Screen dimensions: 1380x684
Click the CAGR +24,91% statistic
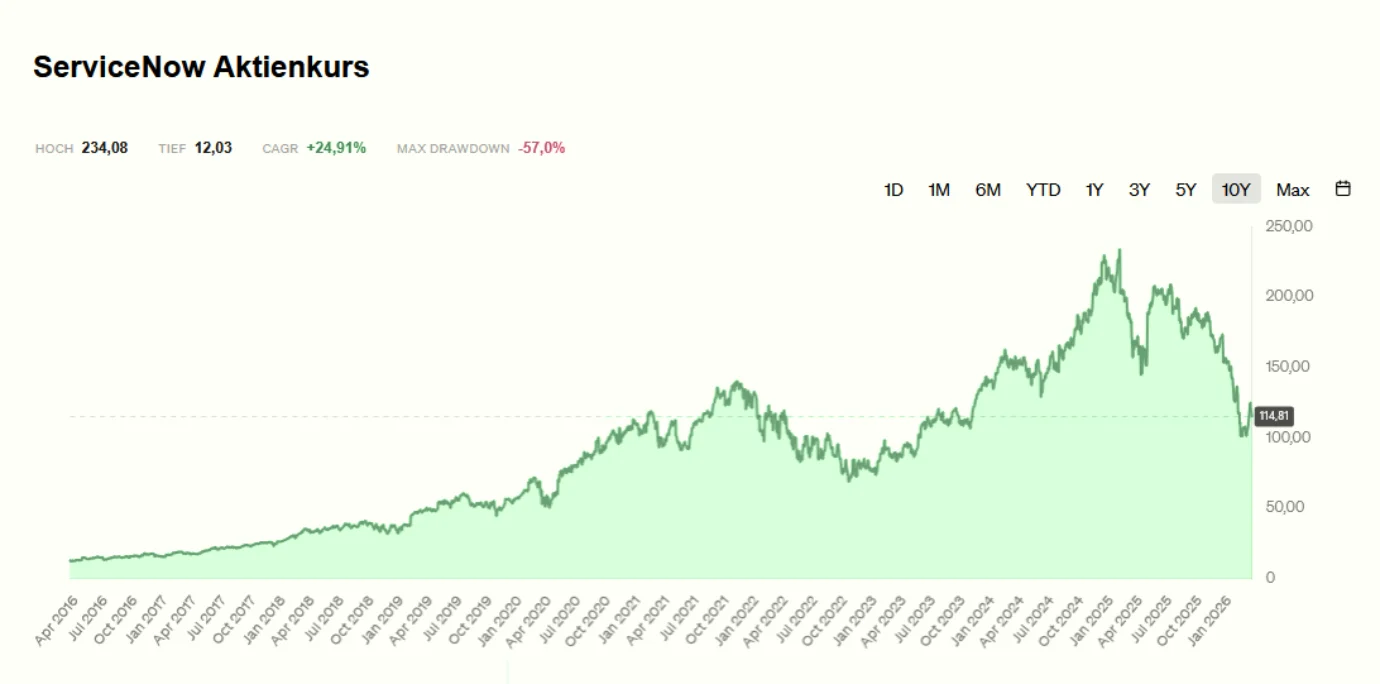(337, 147)
